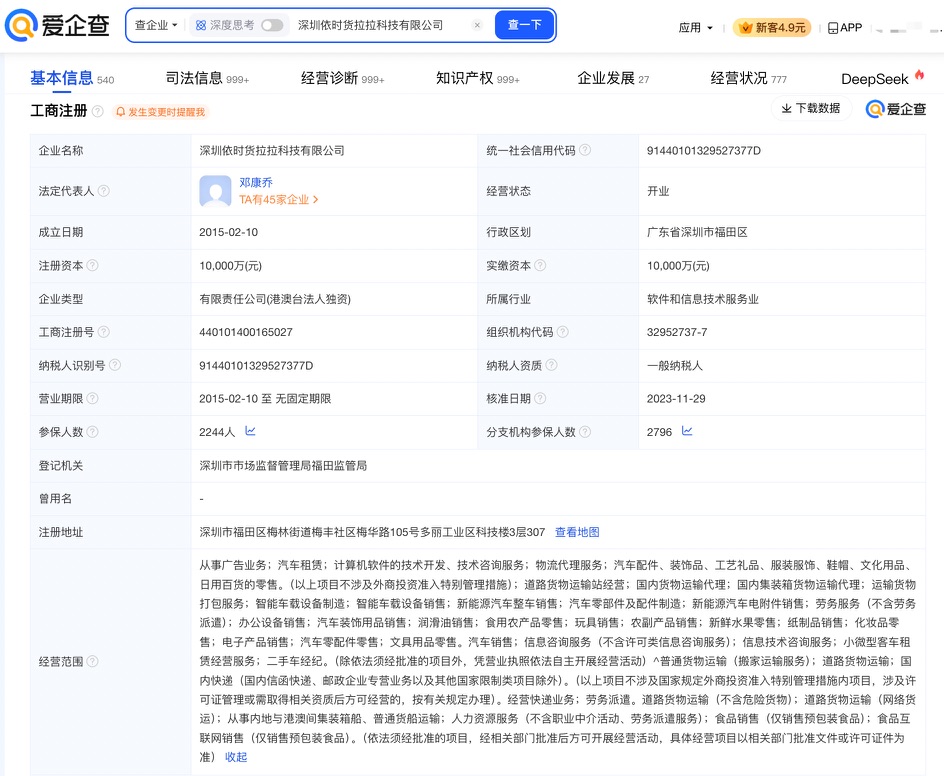Screen dimensions: 944x776
Task: Click the 查看地图 link
Action: [577, 532]
